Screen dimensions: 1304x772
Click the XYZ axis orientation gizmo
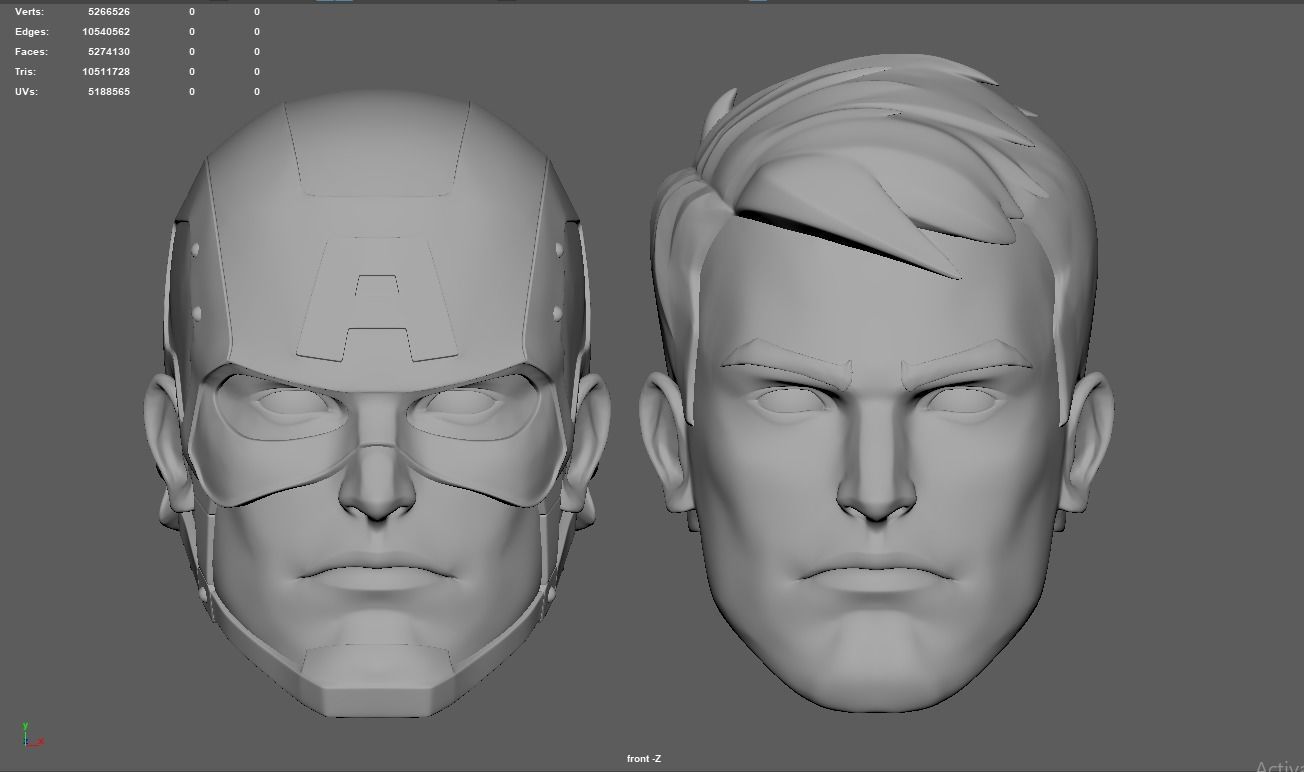pos(32,735)
